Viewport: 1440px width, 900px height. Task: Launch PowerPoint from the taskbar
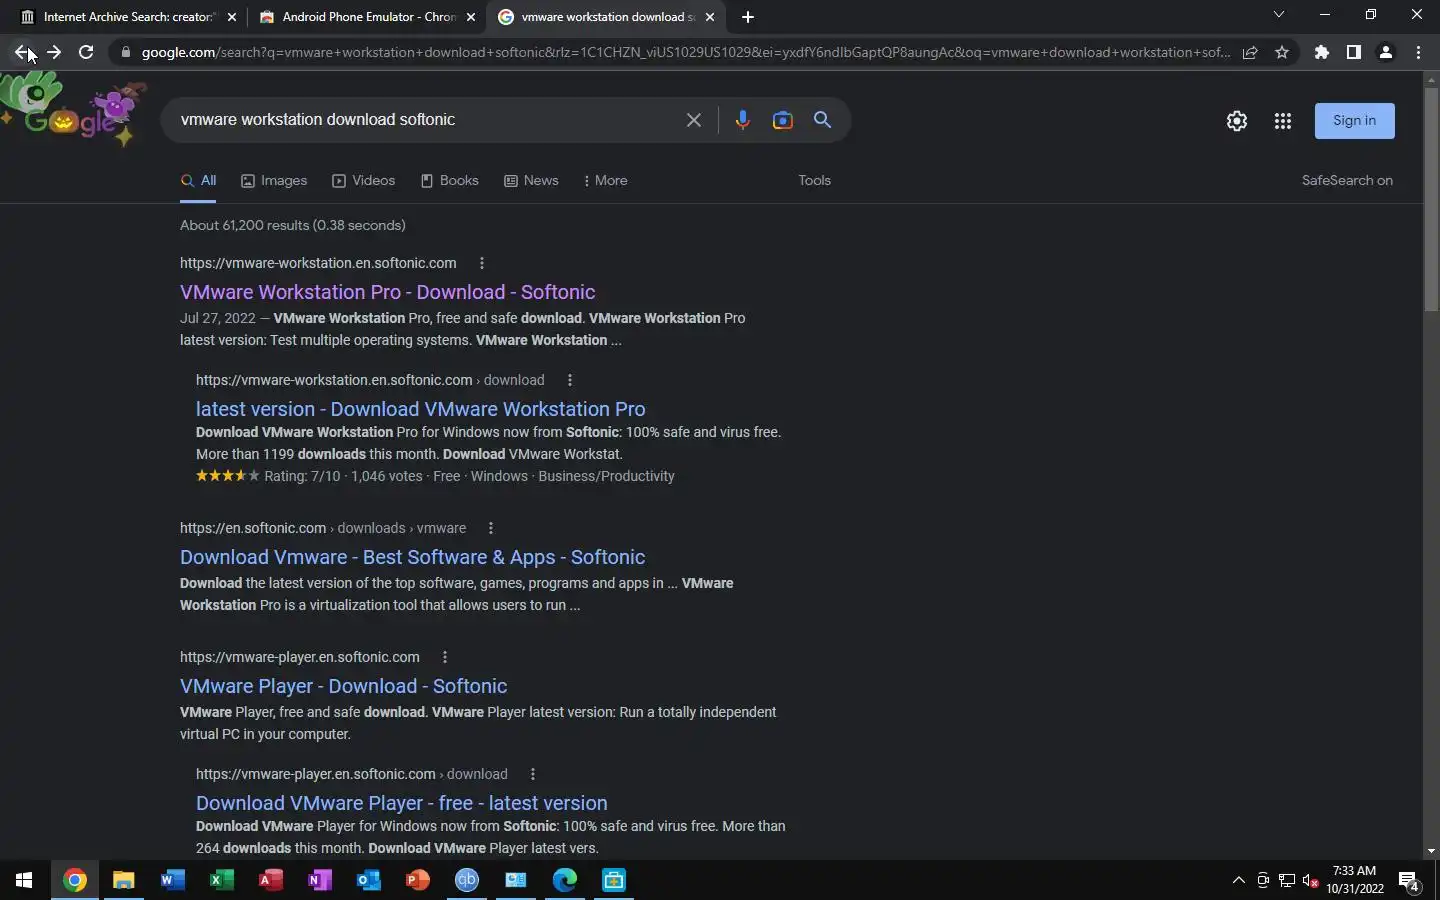pos(417,880)
